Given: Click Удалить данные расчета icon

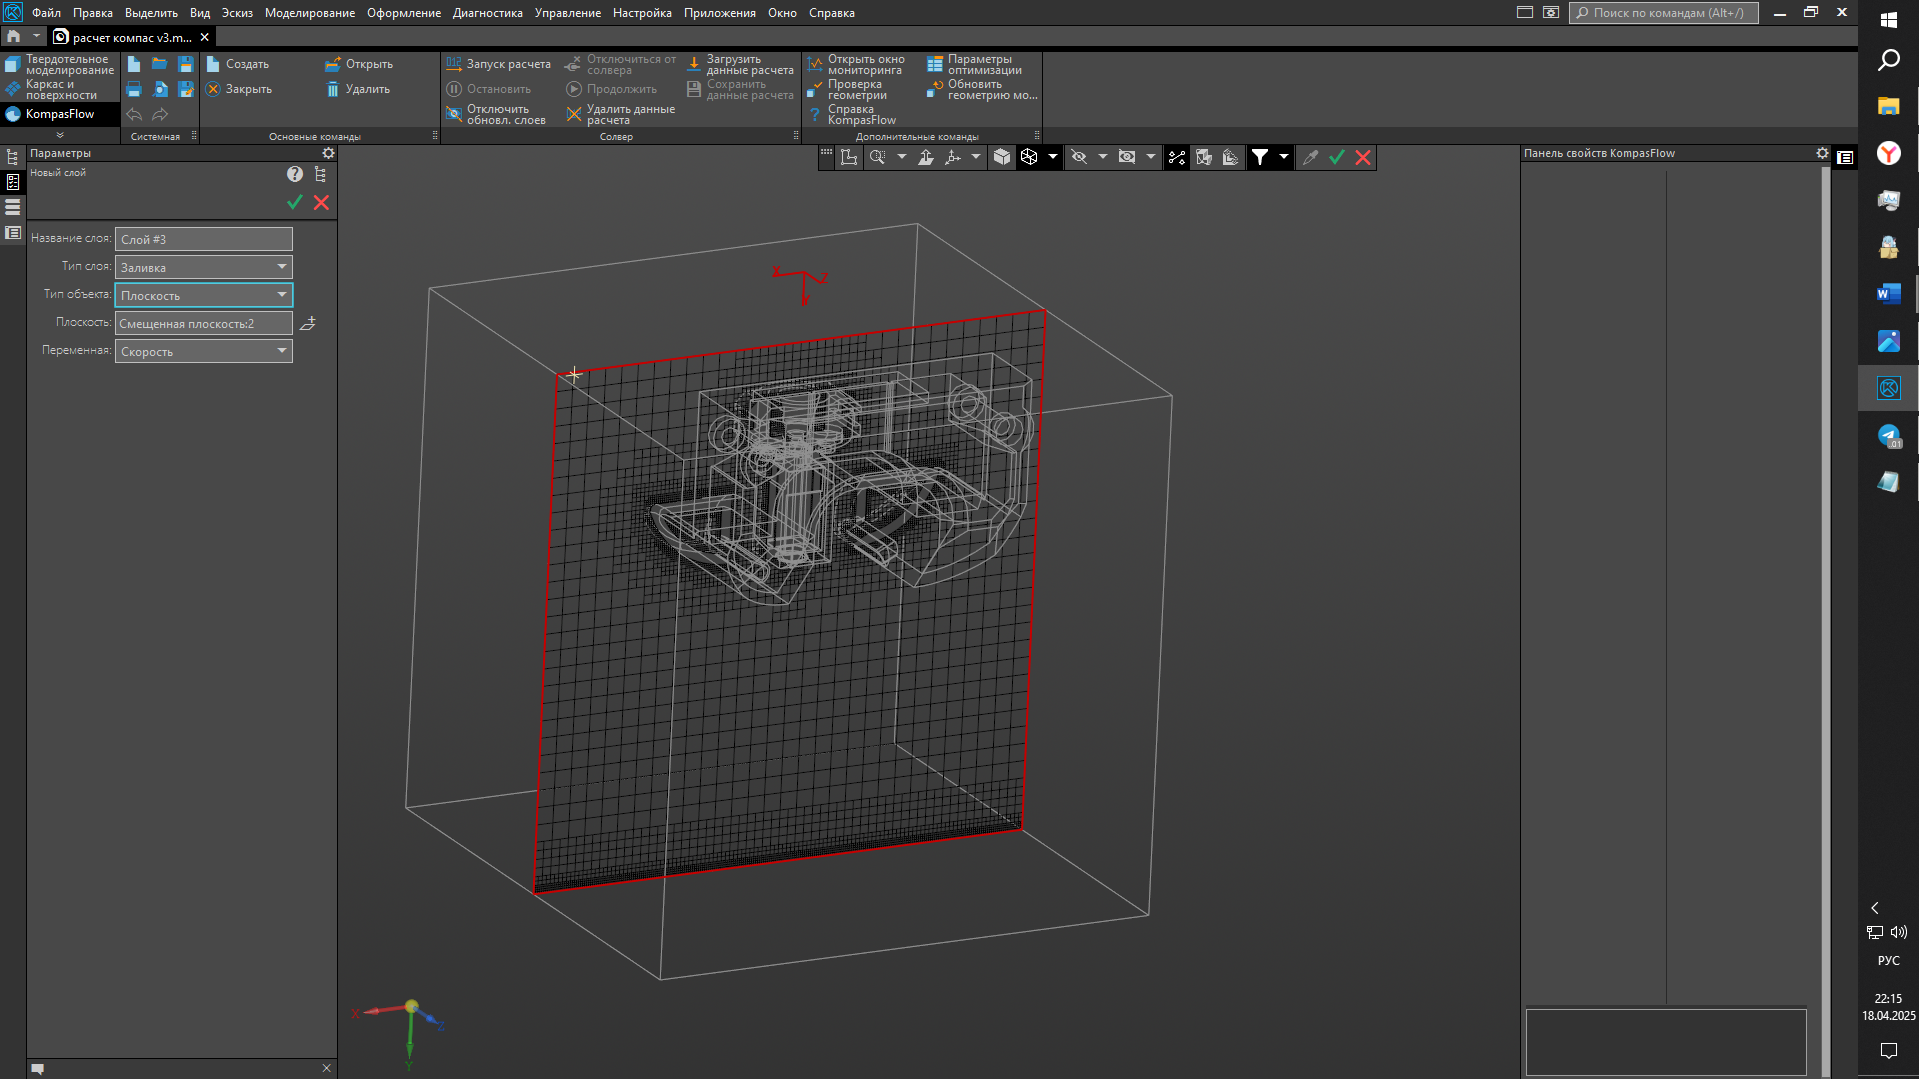Looking at the screenshot, I should pyautogui.click(x=574, y=115).
